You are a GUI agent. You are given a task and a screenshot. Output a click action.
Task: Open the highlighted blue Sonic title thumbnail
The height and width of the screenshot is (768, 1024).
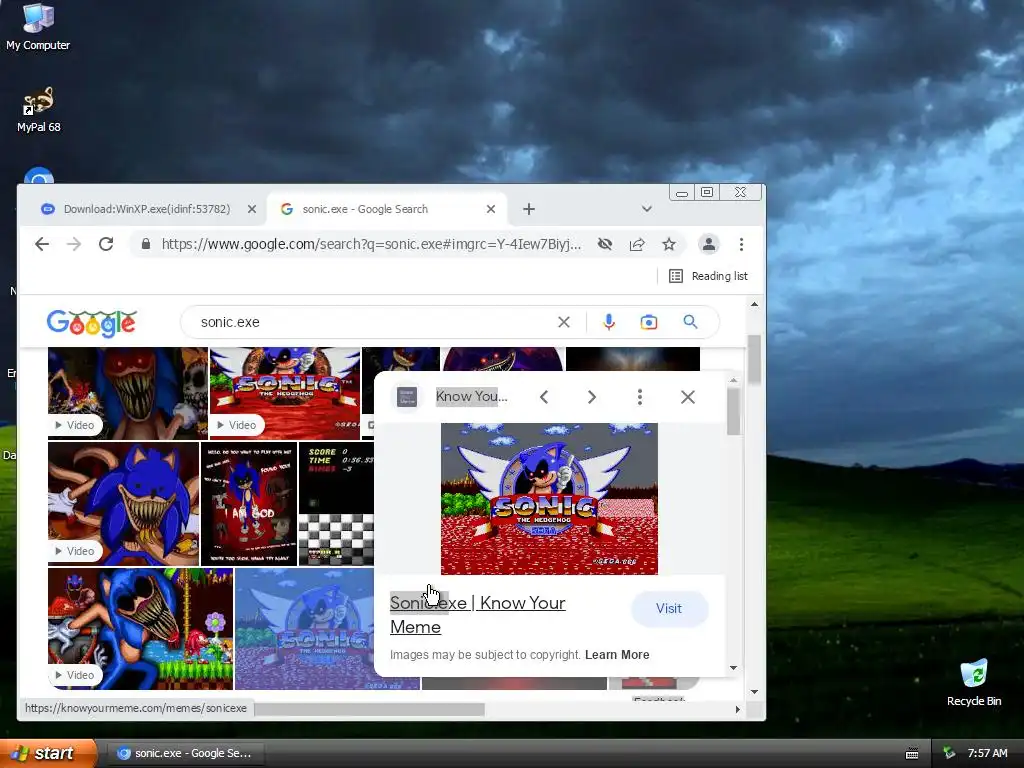tap(304, 628)
